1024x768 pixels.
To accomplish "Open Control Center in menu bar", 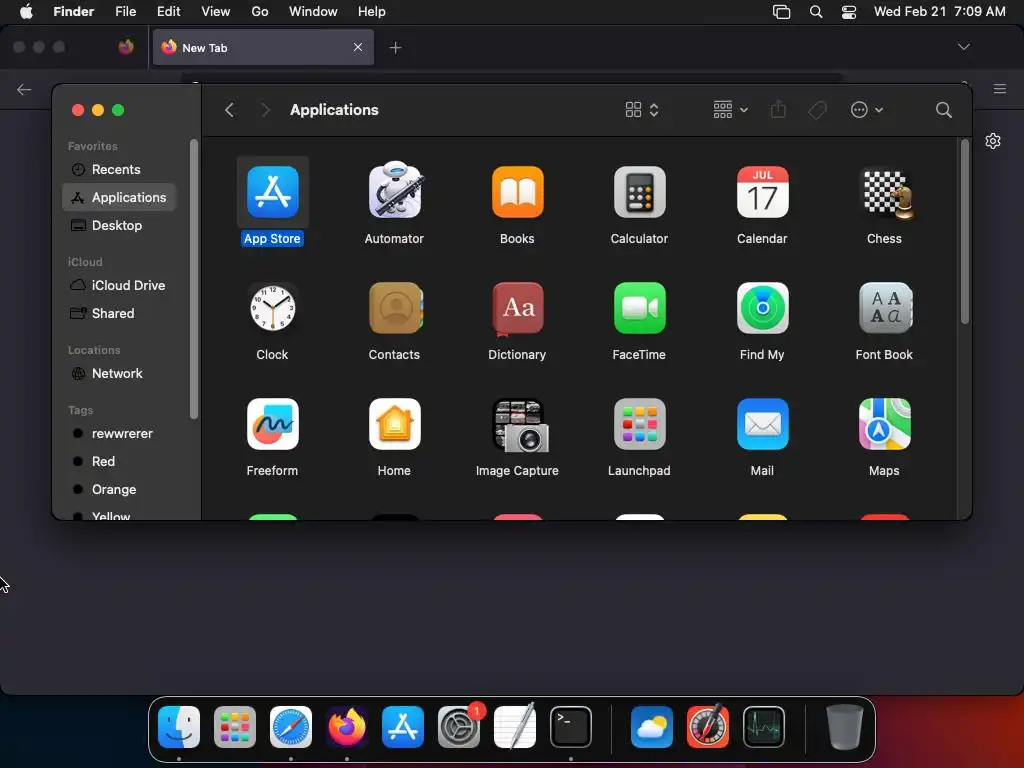I will click(848, 12).
